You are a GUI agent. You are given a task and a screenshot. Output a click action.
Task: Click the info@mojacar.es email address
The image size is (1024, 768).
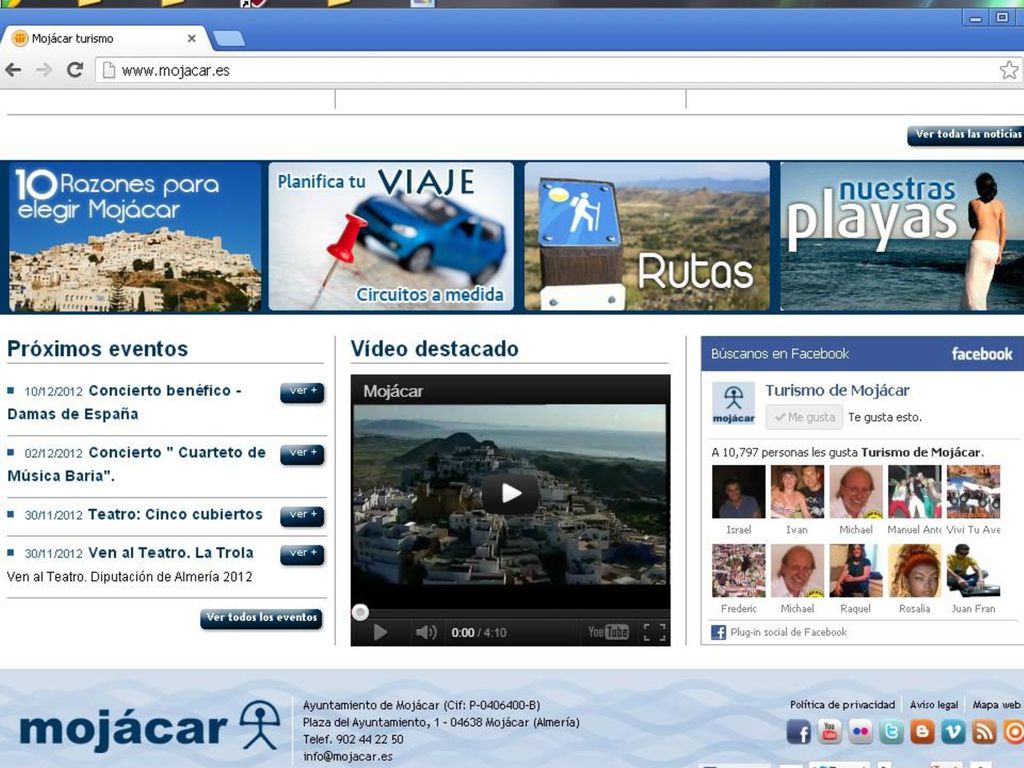pos(348,756)
